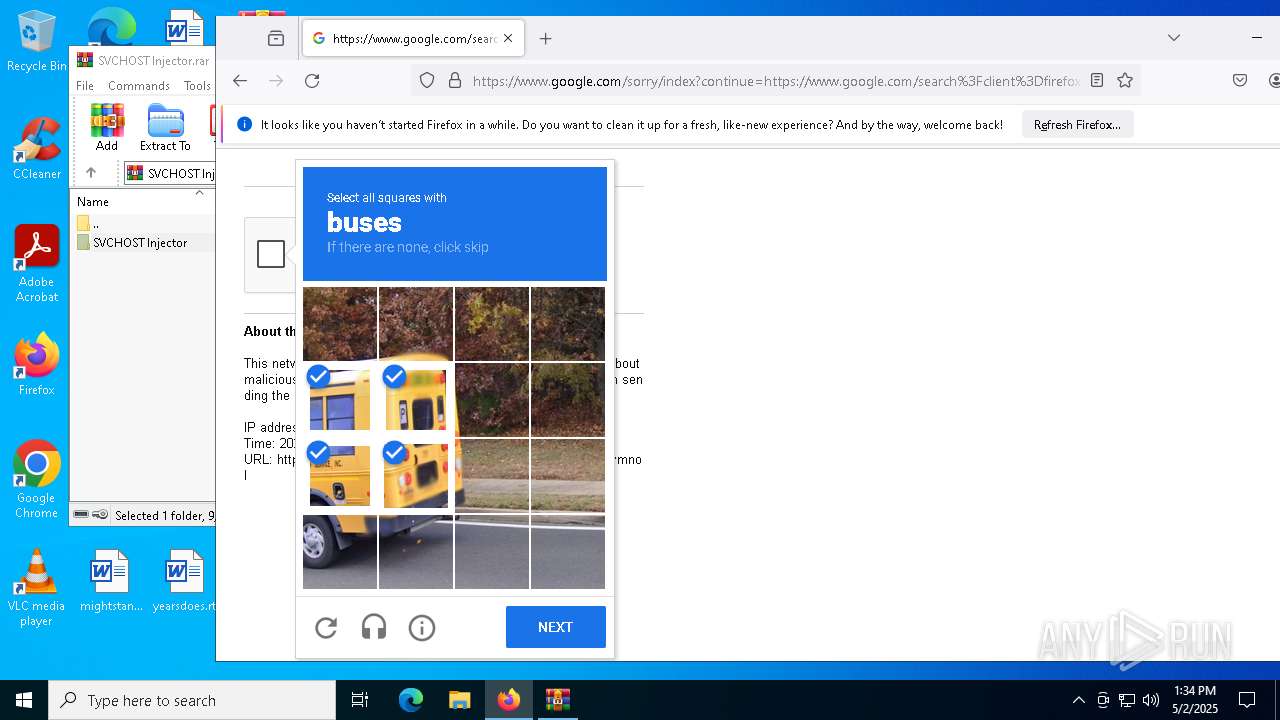The width and height of the screenshot is (1280, 720).
Task: Open WinRAR Commands menu
Action: tap(139, 86)
